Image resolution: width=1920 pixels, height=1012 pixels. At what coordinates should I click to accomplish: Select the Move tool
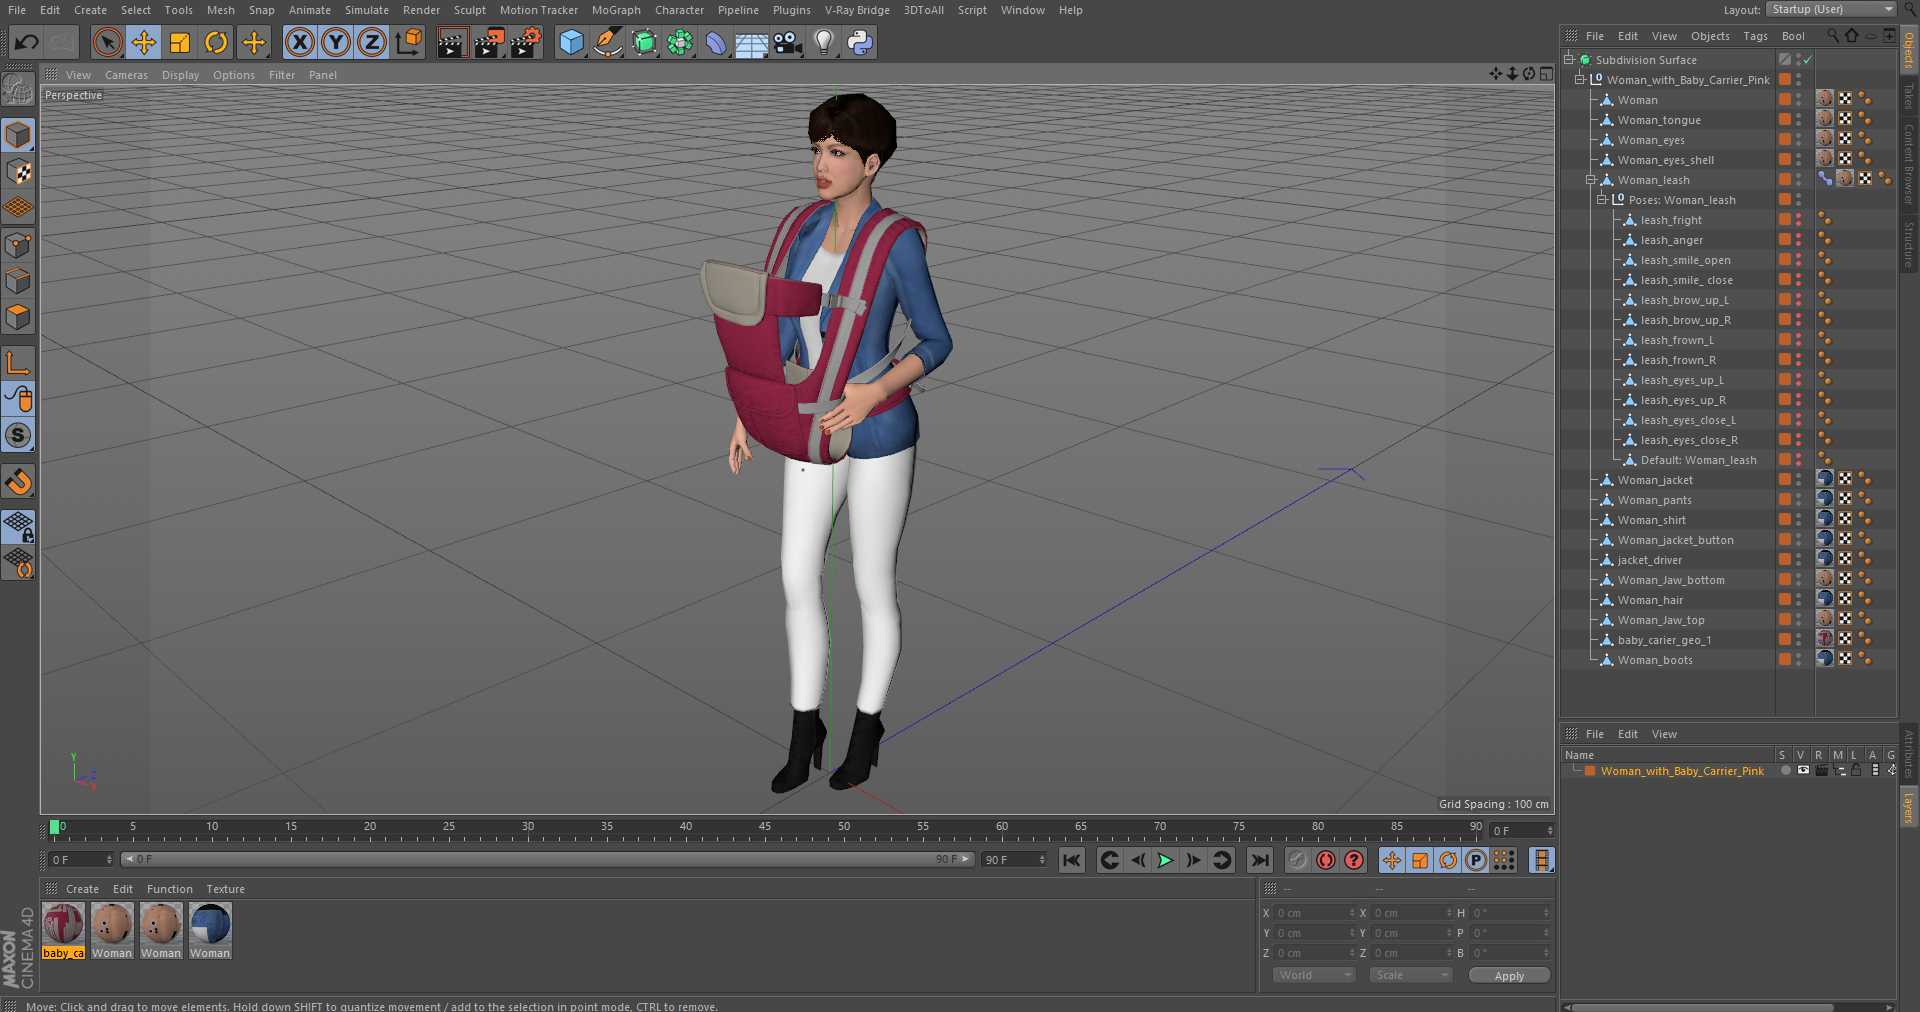(x=144, y=42)
